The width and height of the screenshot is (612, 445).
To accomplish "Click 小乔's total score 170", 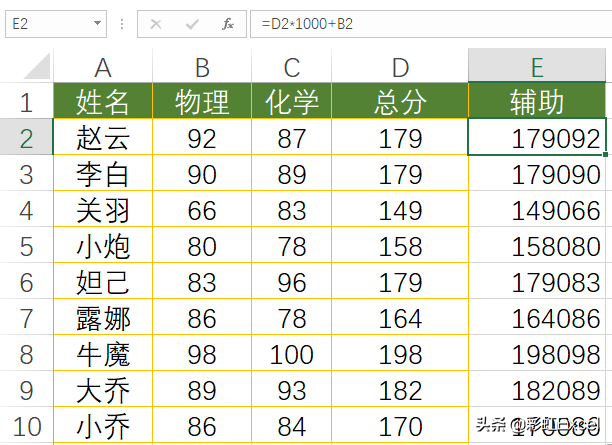I will pyautogui.click(x=400, y=425).
